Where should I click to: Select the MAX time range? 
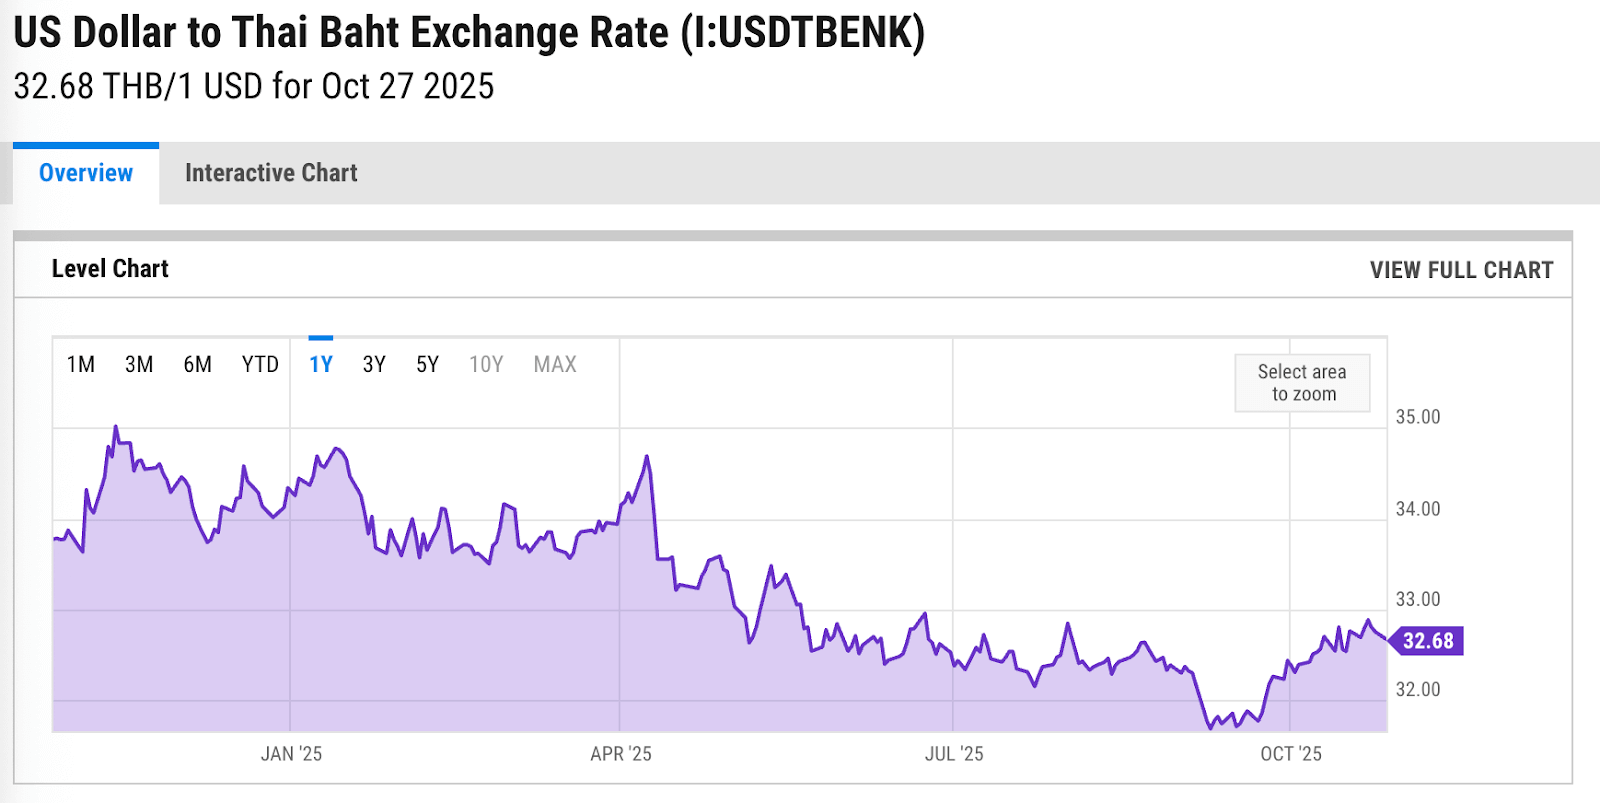point(554,364)
